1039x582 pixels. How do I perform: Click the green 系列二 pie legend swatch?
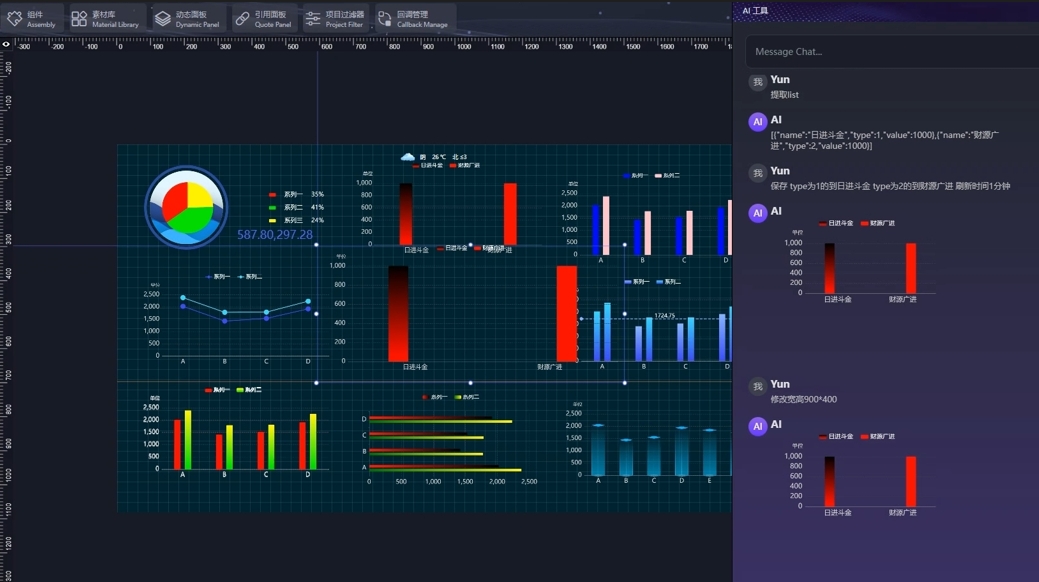pyautogui.click(x=272, y=207)
